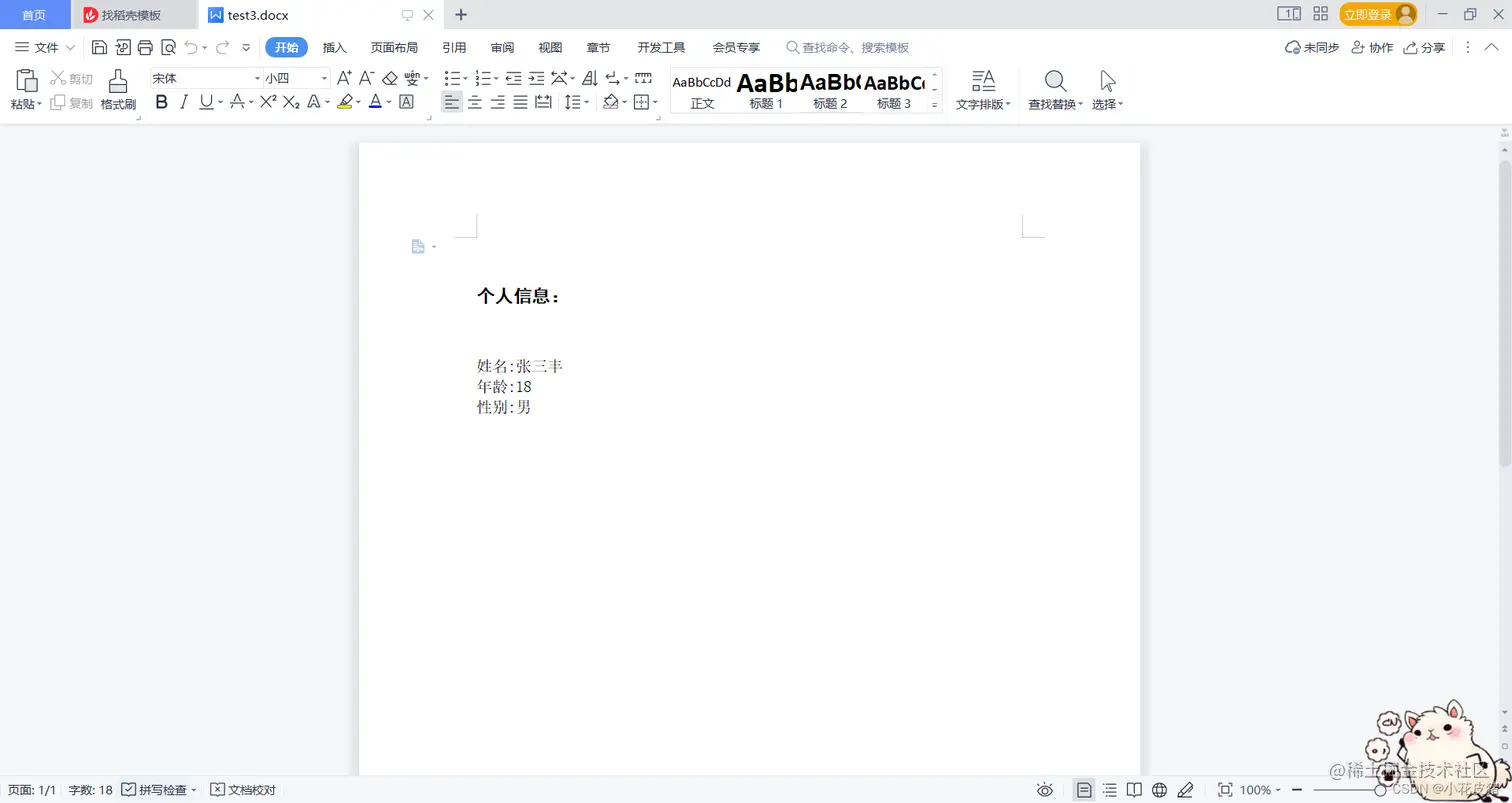Decrease paragraph indent

coord(514,78)
